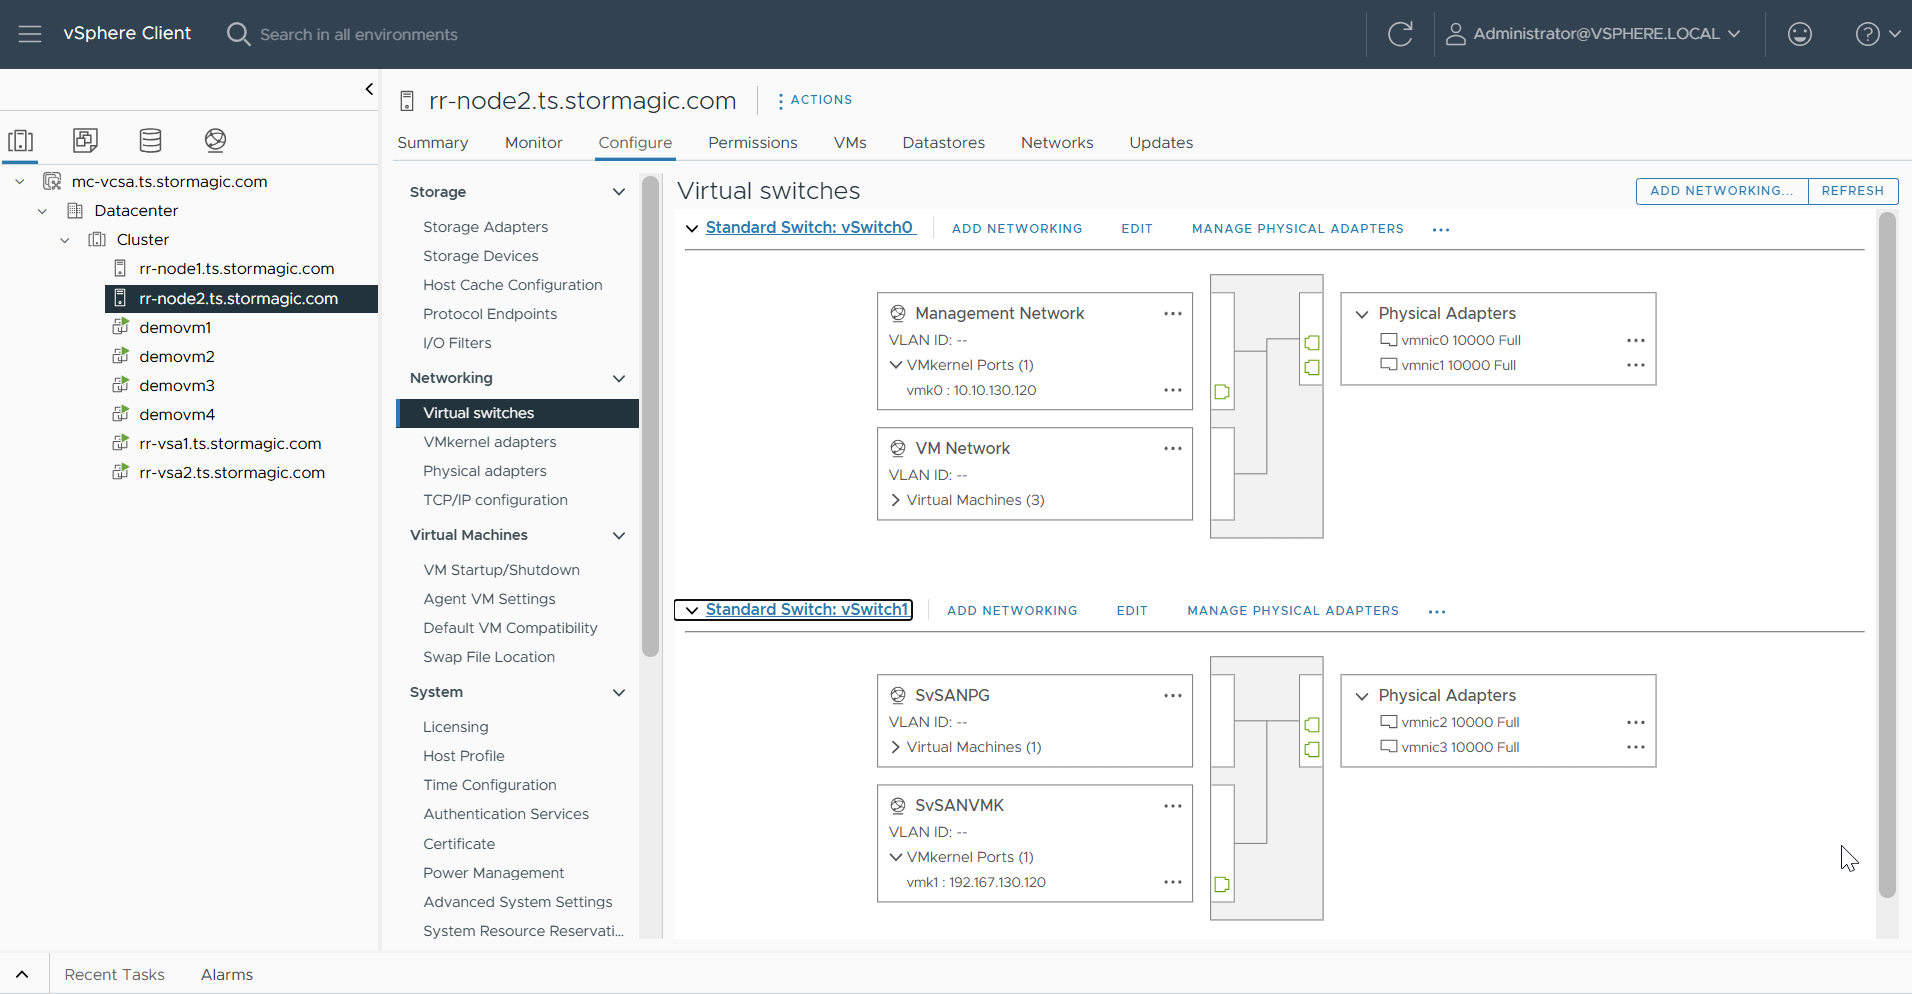Collapse the Virtual Machines settings section

[619, 535]
